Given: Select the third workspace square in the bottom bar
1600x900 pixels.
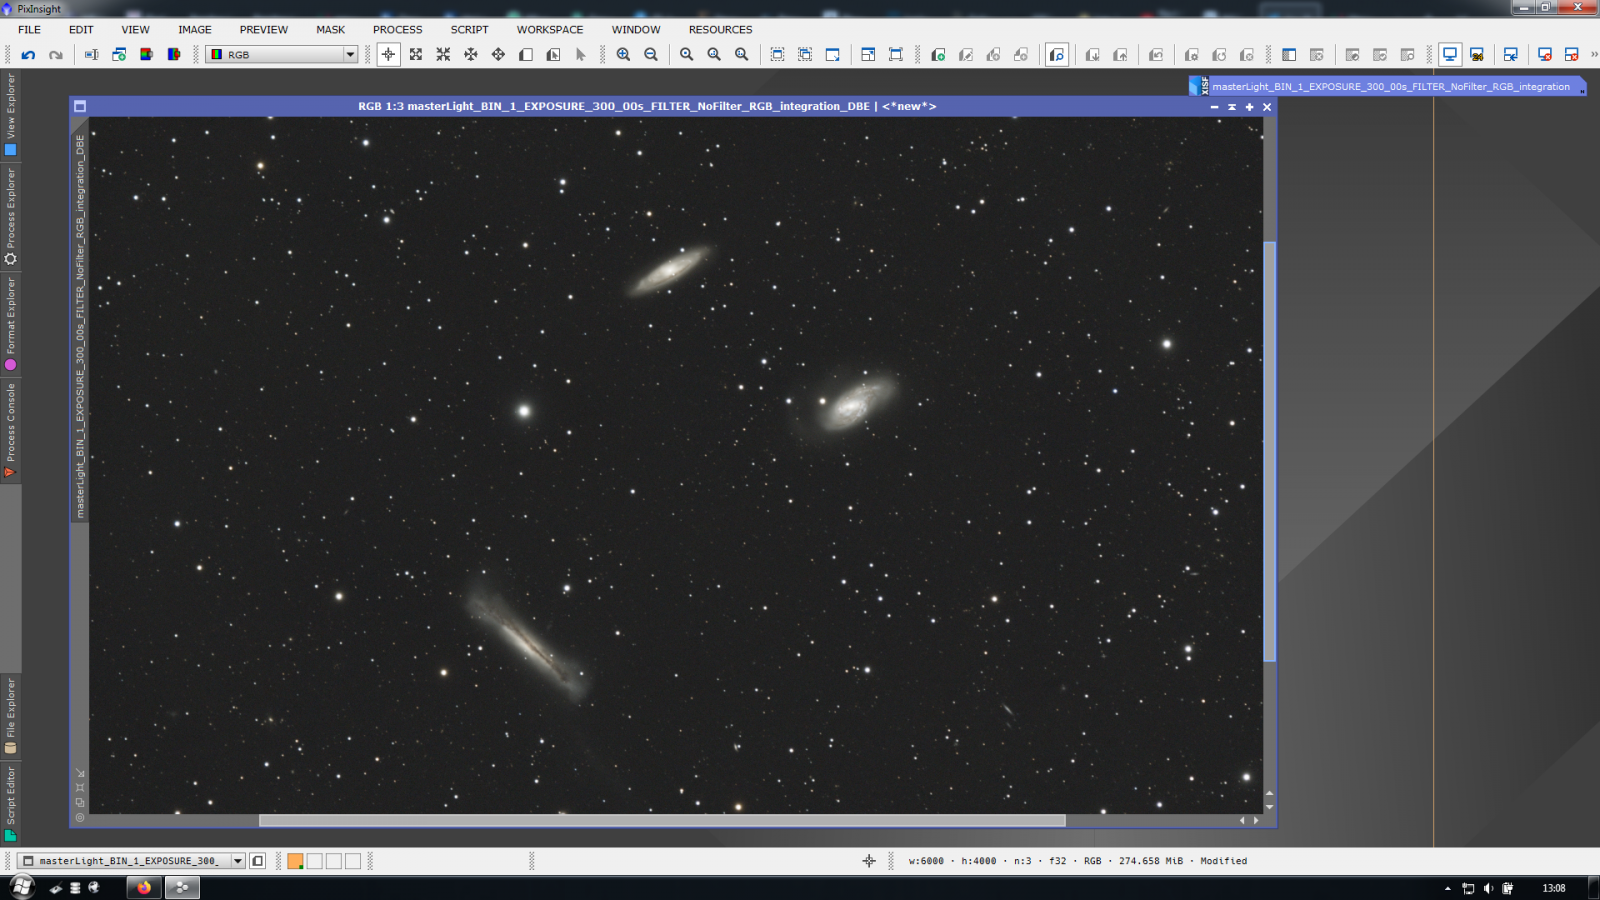Looking at the screenshot, I should point(334,861).
